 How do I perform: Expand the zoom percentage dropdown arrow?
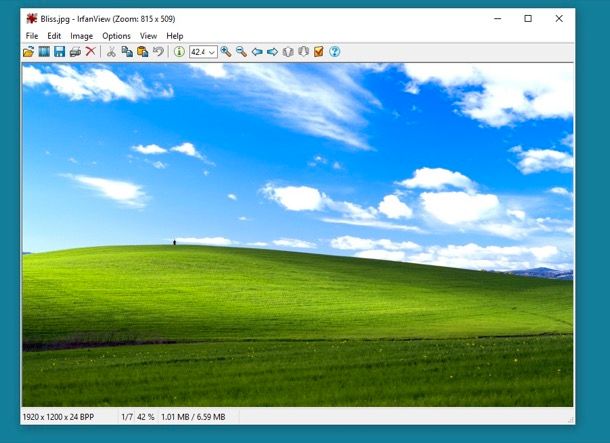[x=212, y=52]
